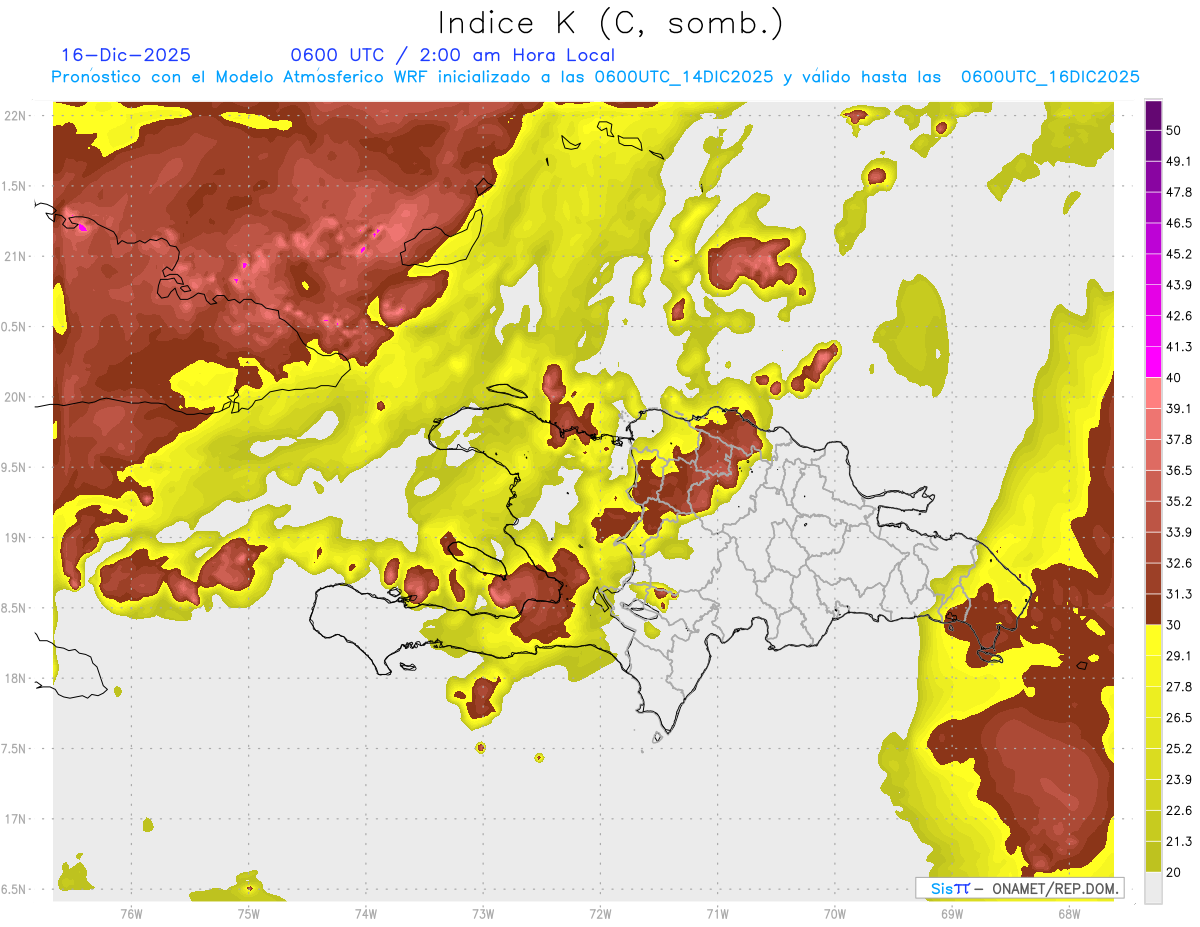Click the WRF forecast description subtitle

tap(596, 77)
